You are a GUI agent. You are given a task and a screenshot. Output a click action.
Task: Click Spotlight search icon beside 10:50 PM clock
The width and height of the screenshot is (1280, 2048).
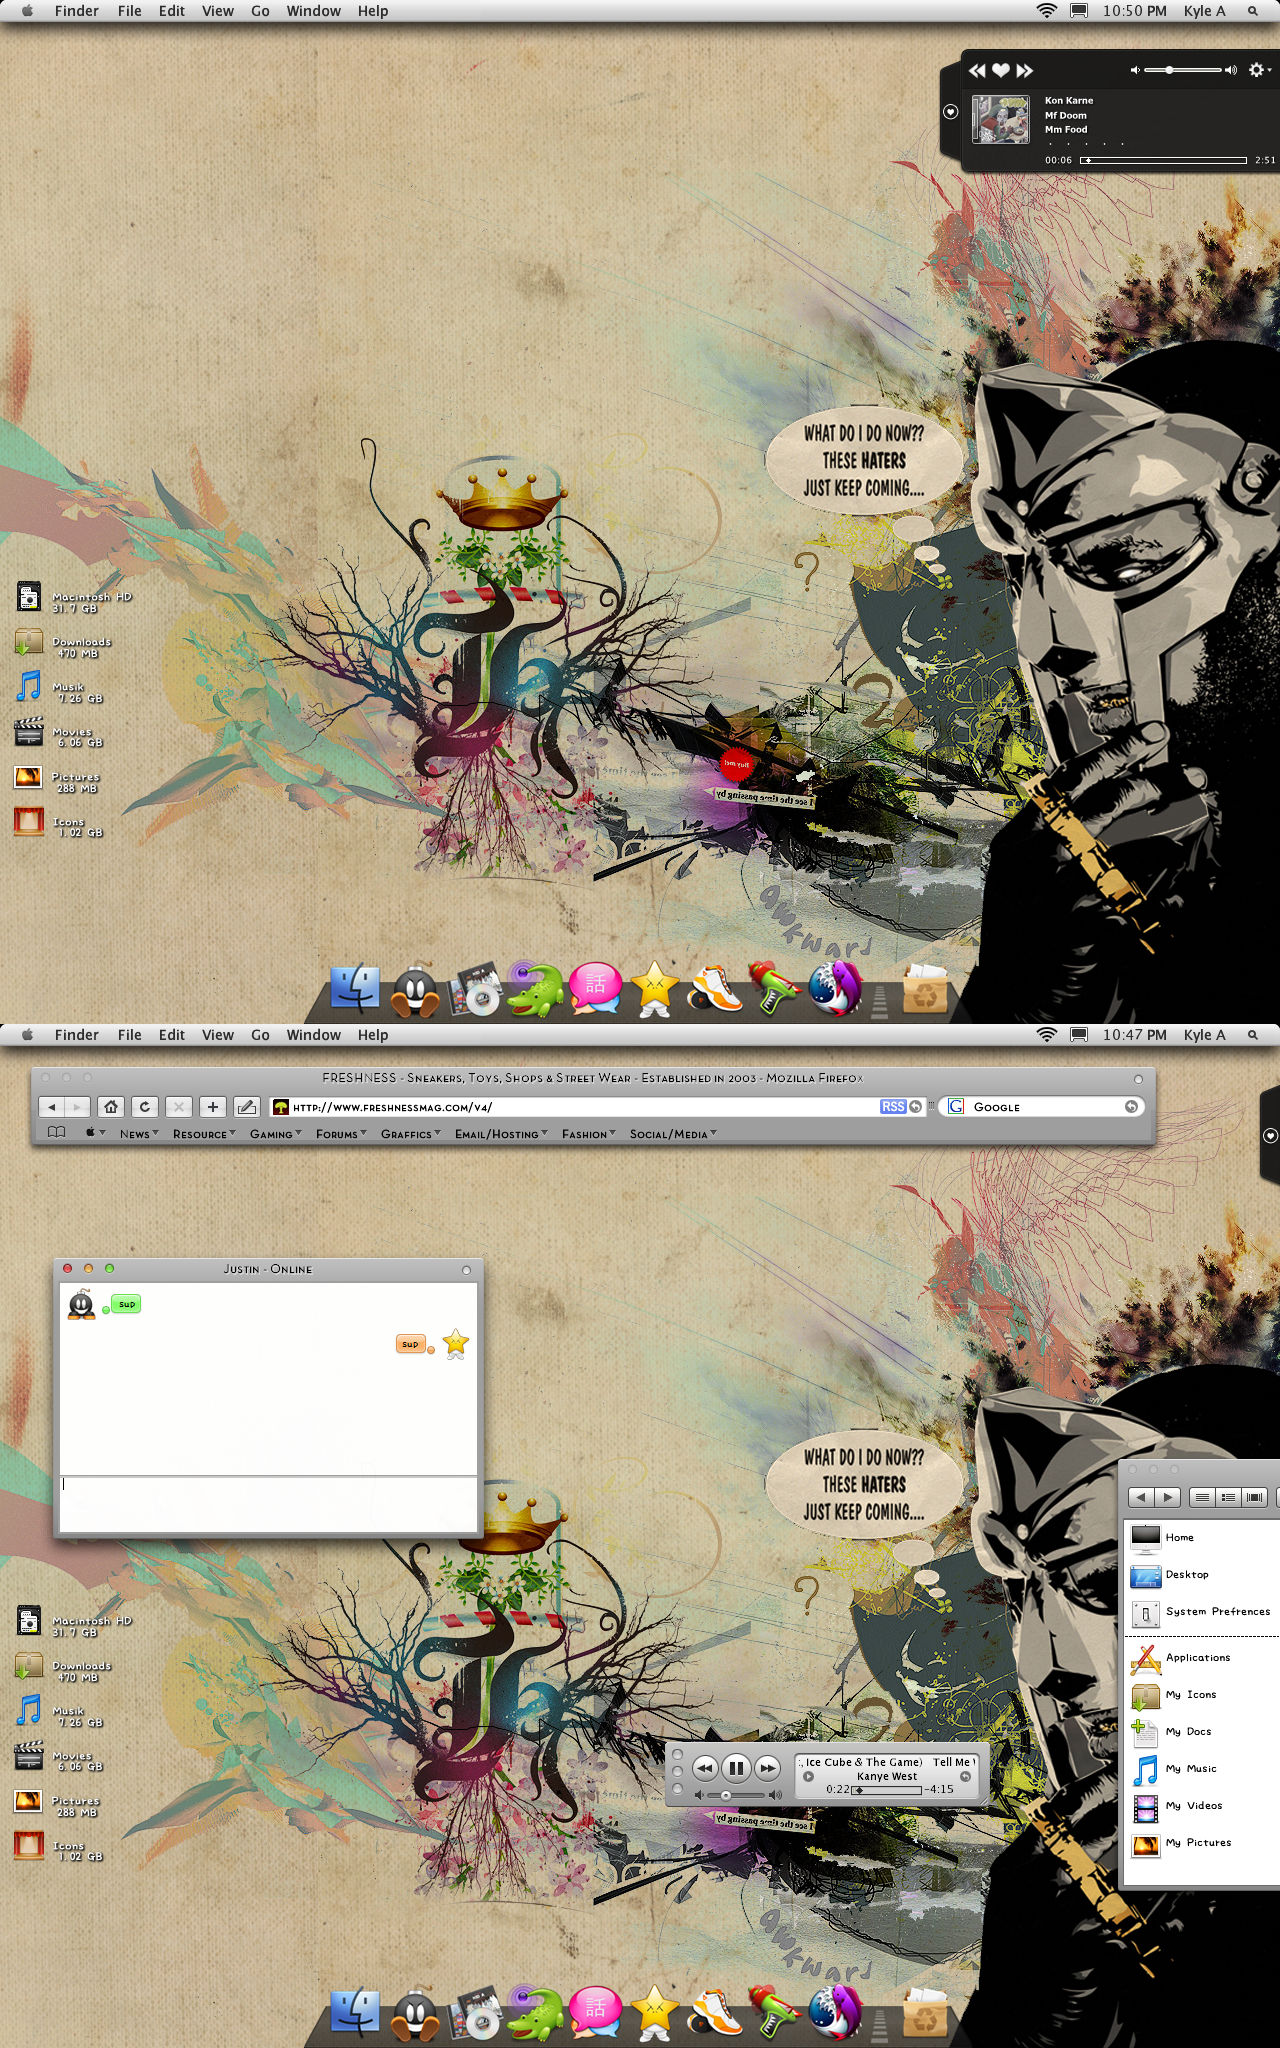tap(1252, 11)
